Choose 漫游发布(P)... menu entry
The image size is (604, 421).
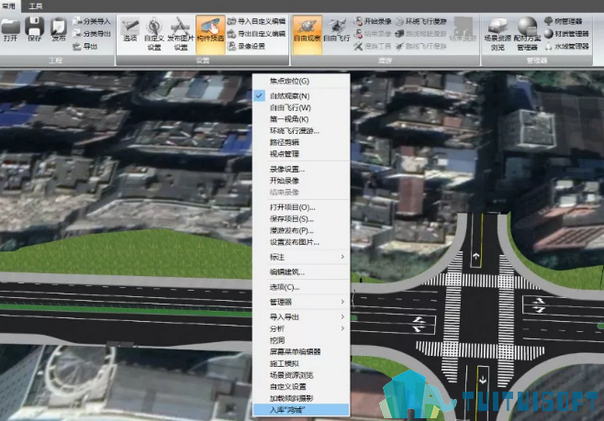coord(301,230)
